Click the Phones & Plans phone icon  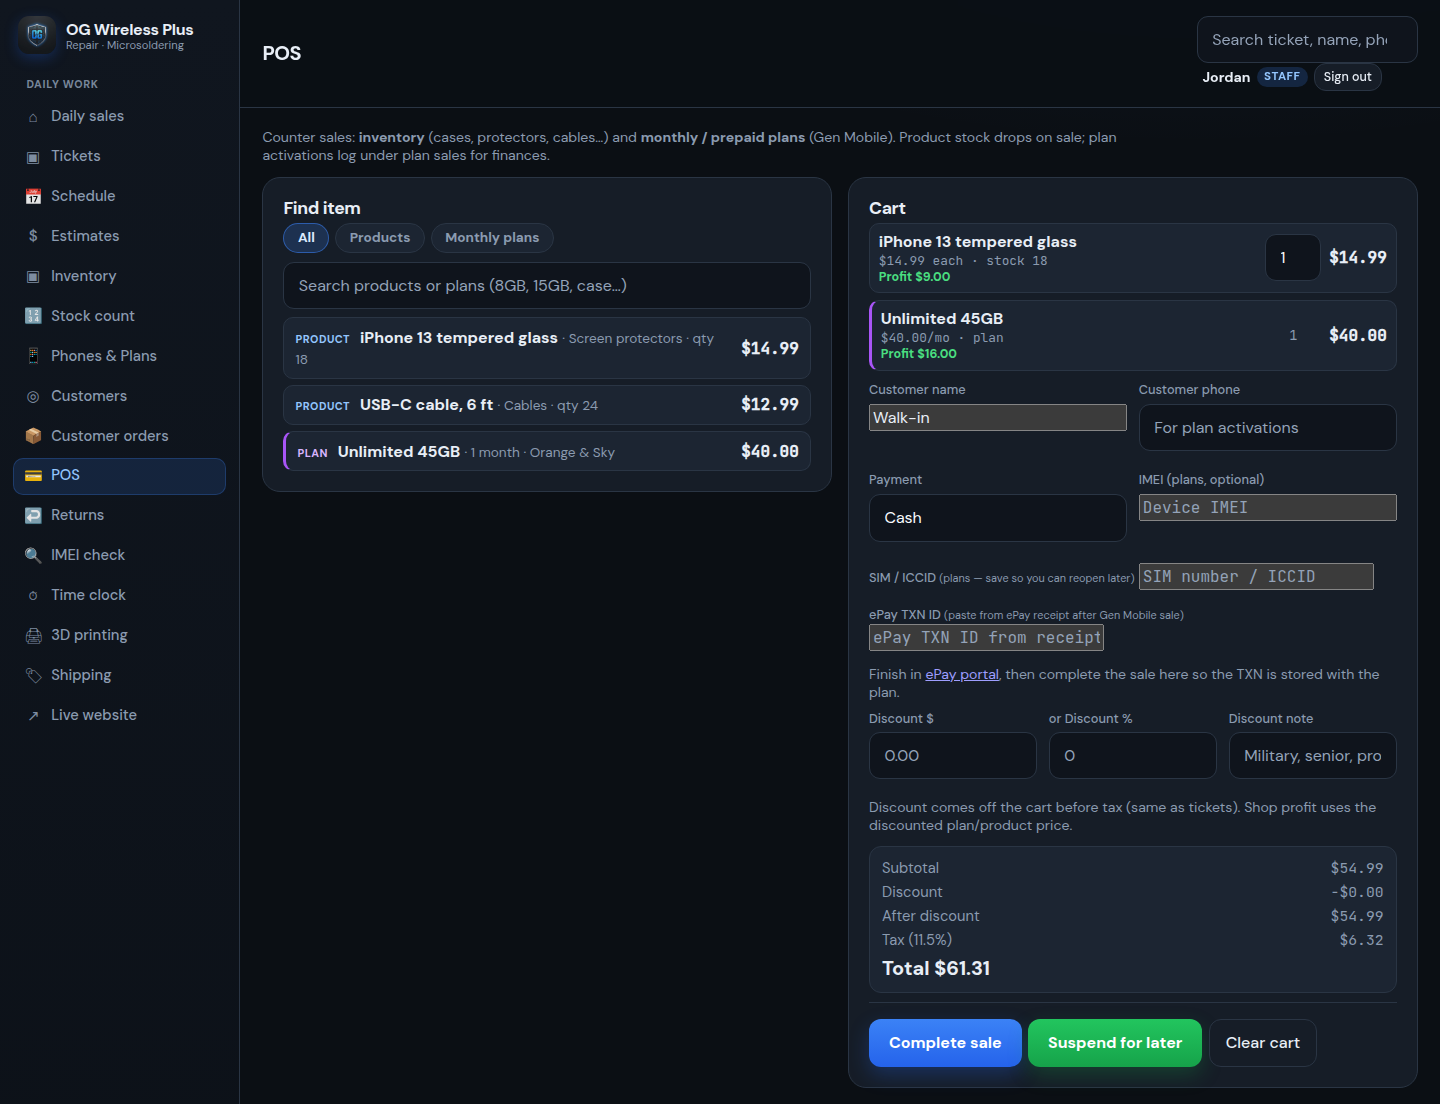point(33,356)
